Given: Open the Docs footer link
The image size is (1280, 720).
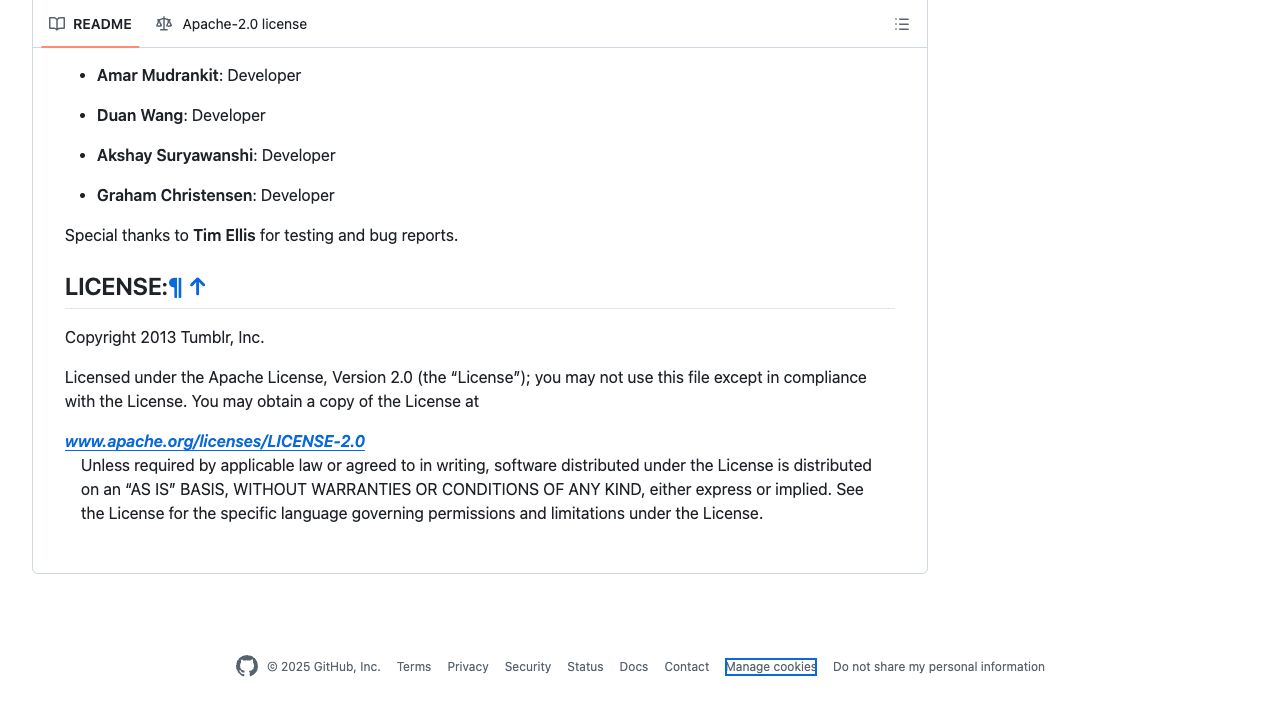Looking at the screenshot, I should (x=634, y=667).
